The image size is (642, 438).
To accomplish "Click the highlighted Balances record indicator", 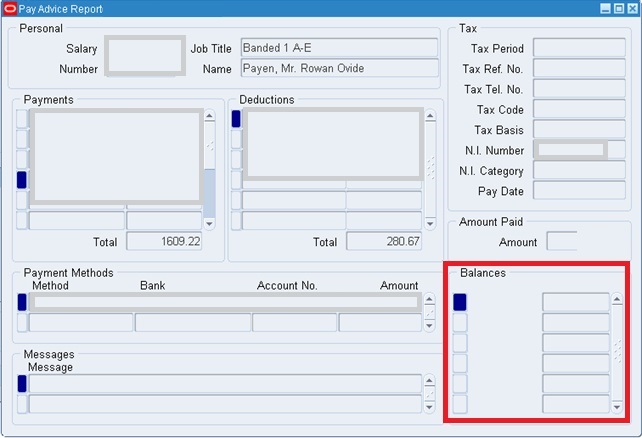I will point(460,302).
